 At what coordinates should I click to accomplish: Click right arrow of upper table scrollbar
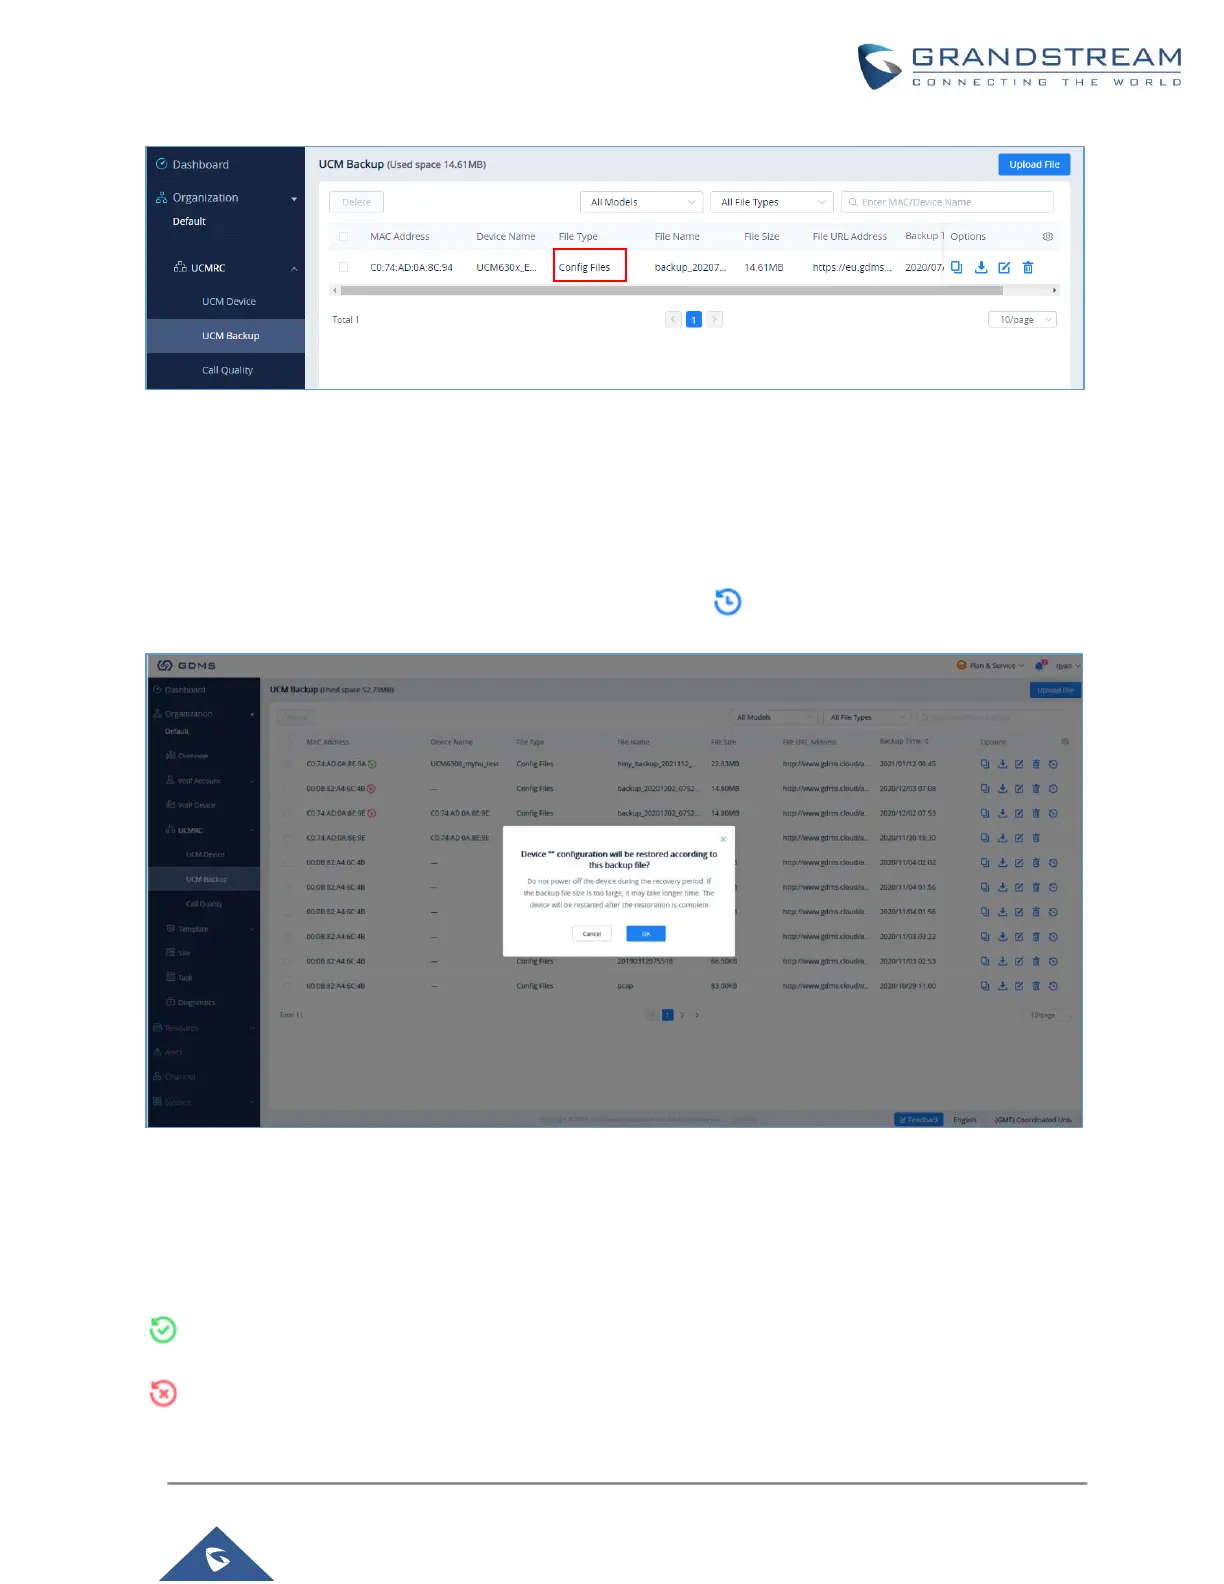click(1054, 290)
